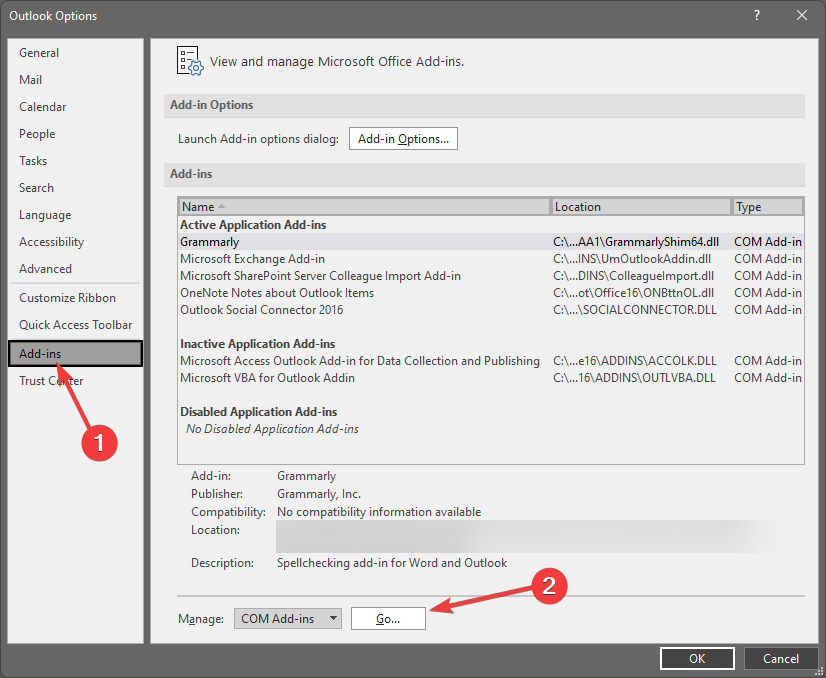Confirm settings with the OK button

697,659
